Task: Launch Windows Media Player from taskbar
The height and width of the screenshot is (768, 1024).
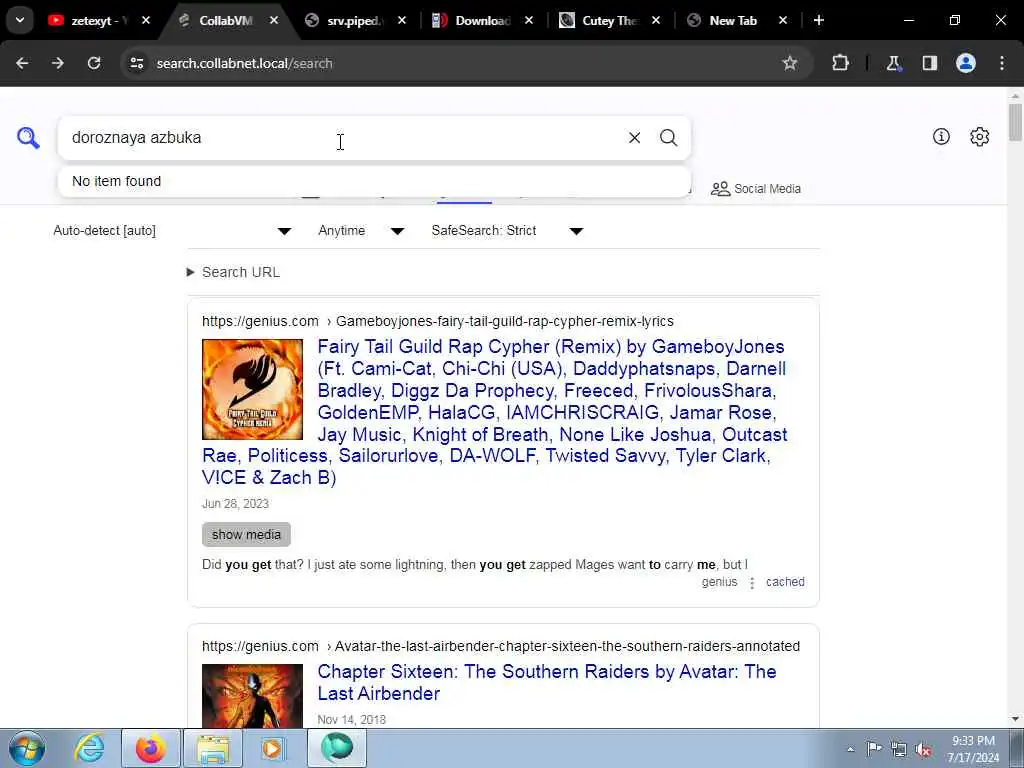Action: [x=274, y=748]
